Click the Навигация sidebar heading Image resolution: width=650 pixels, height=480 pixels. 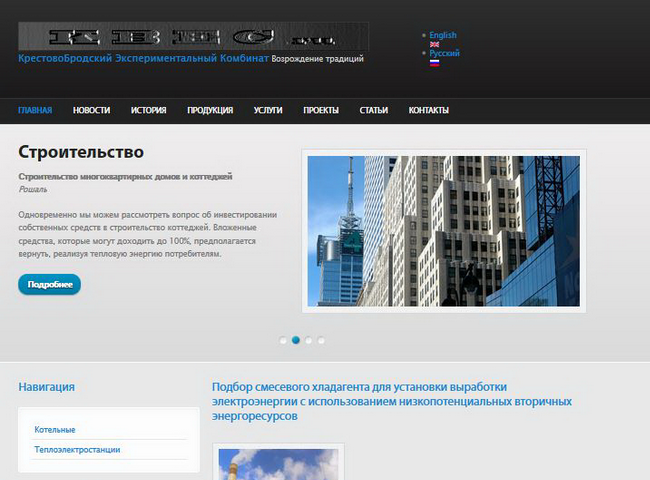(x=46, y=387)
